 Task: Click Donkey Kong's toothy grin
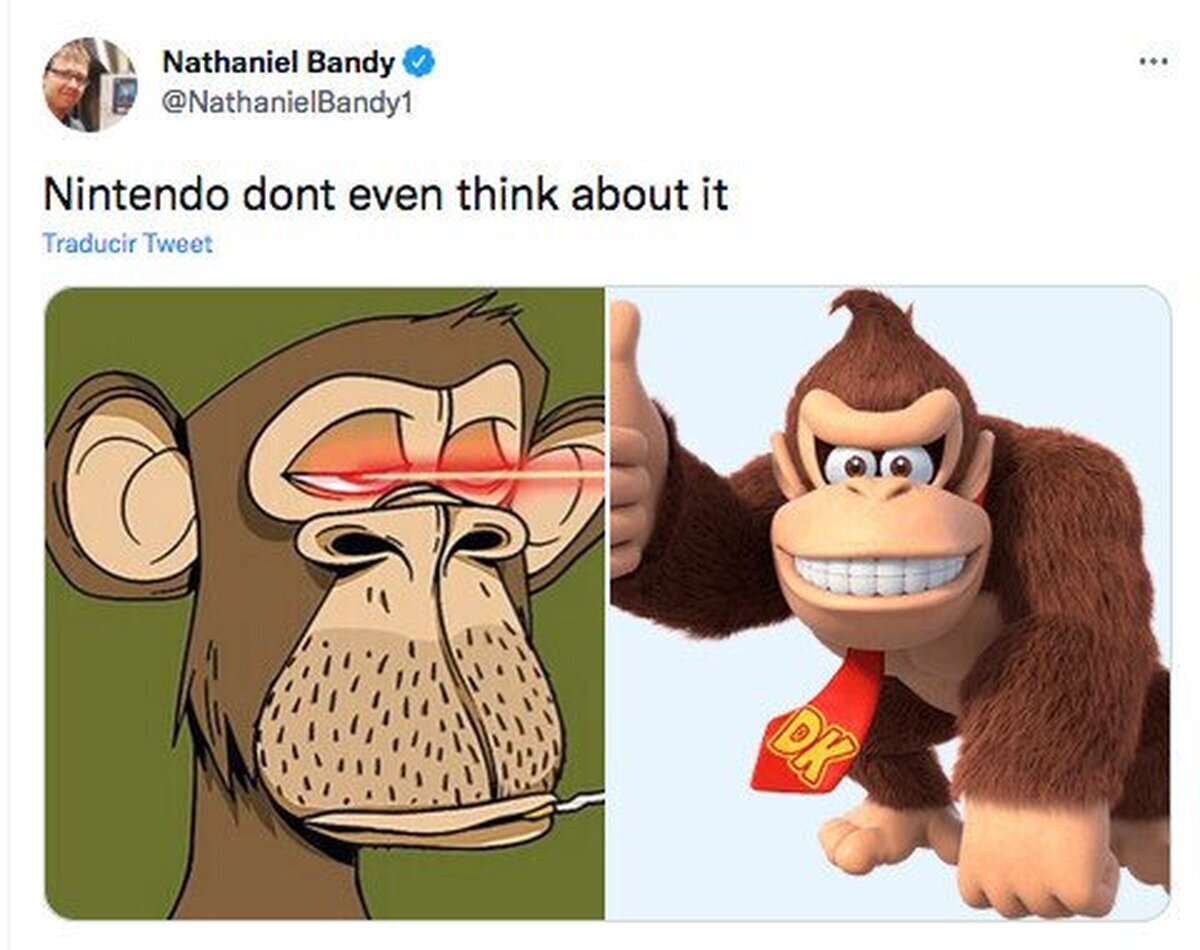tap(880, 576)
